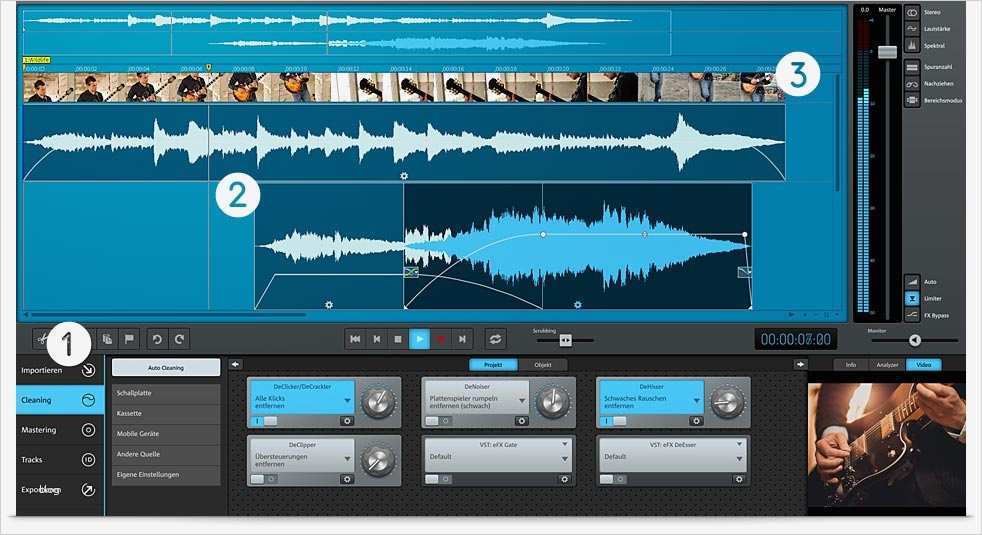Stop playback
982x535 pixels.
(398, 340)
